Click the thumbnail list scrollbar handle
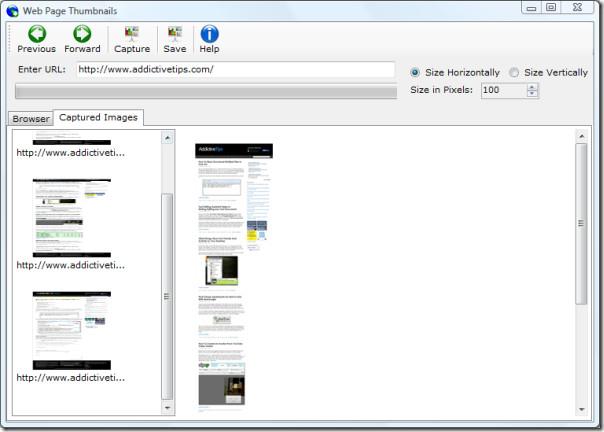604x432 pixels. pos(167,296)
